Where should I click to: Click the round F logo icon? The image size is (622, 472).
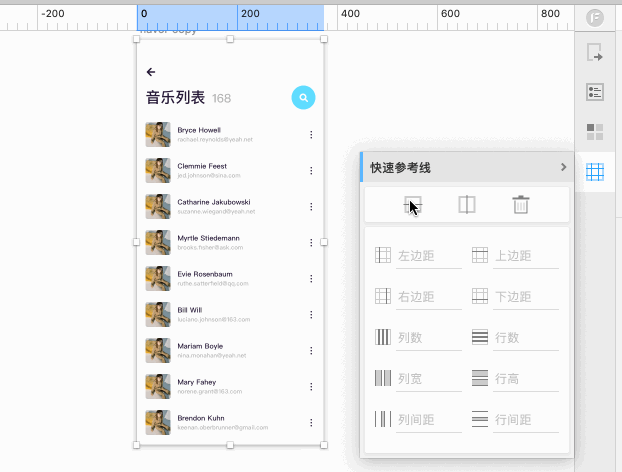pos(595,18)
